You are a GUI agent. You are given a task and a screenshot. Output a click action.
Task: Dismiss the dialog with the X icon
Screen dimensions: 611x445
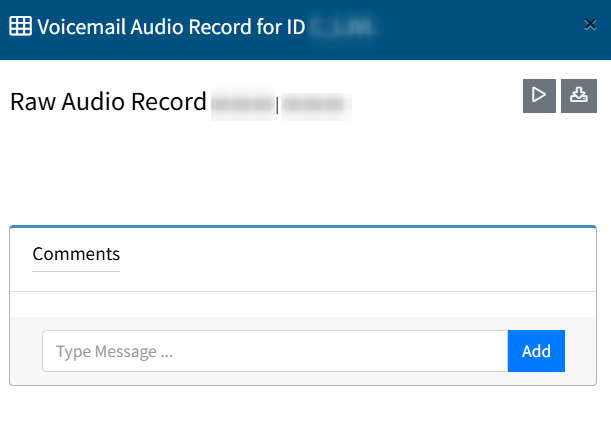(x=590, y=25)
